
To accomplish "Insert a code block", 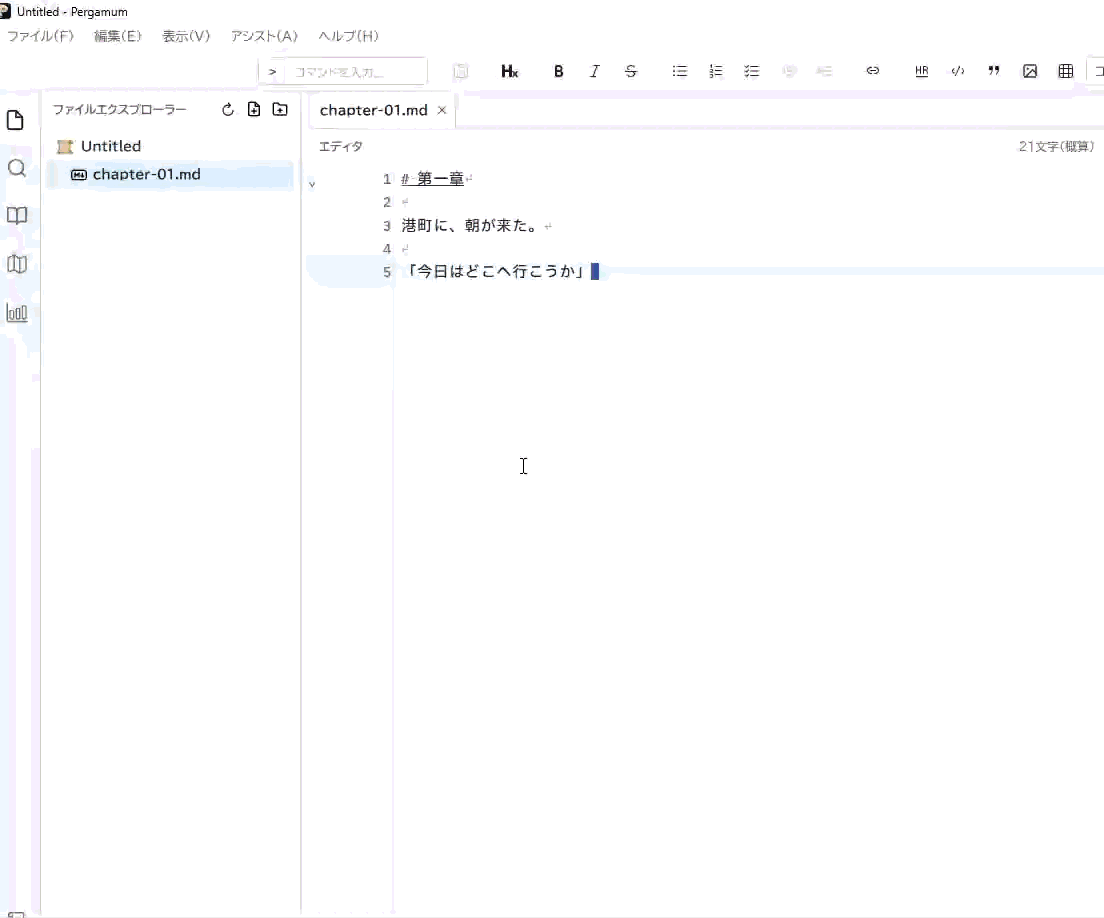I will pos(958,70).
